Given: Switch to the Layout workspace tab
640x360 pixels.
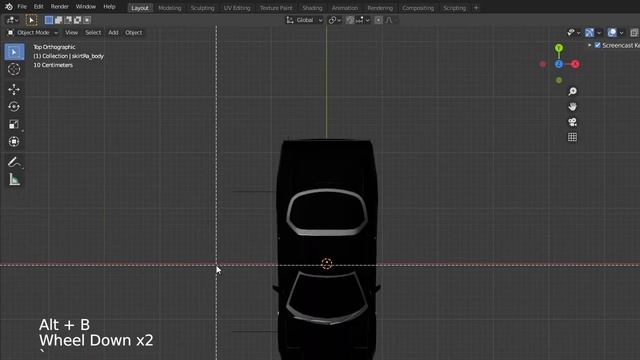Looking at the screenshot, I should pos(140,8).
